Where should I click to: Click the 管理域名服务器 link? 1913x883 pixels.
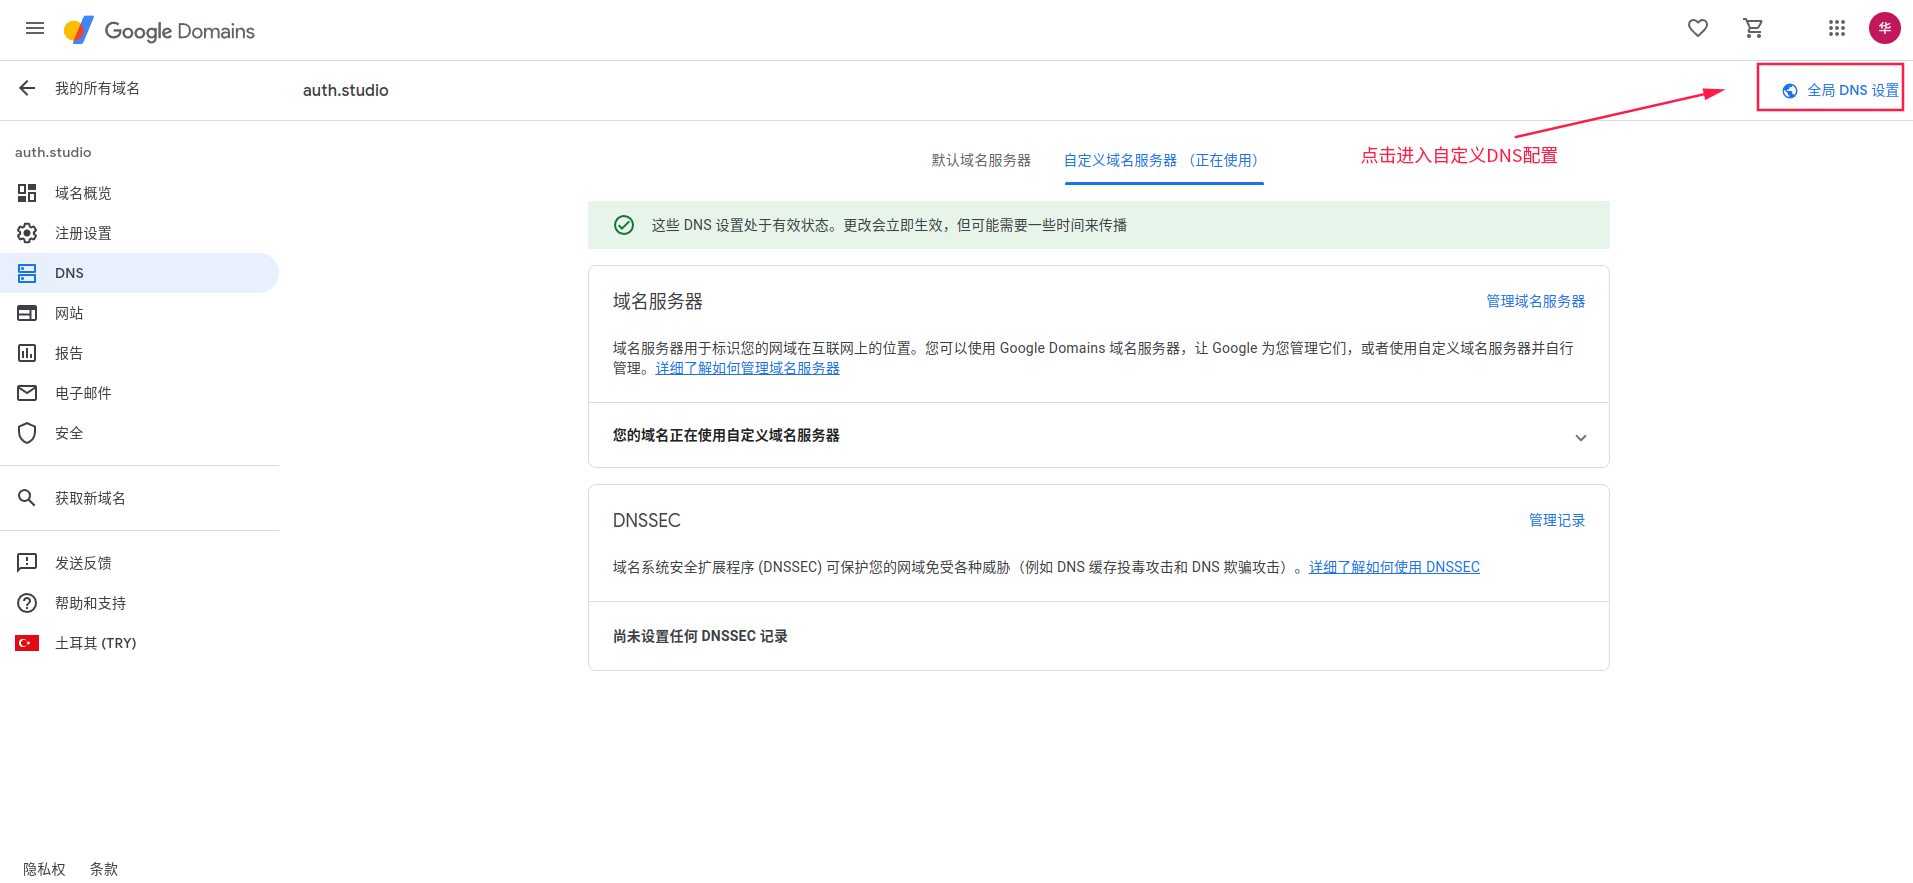point(1534,301)
